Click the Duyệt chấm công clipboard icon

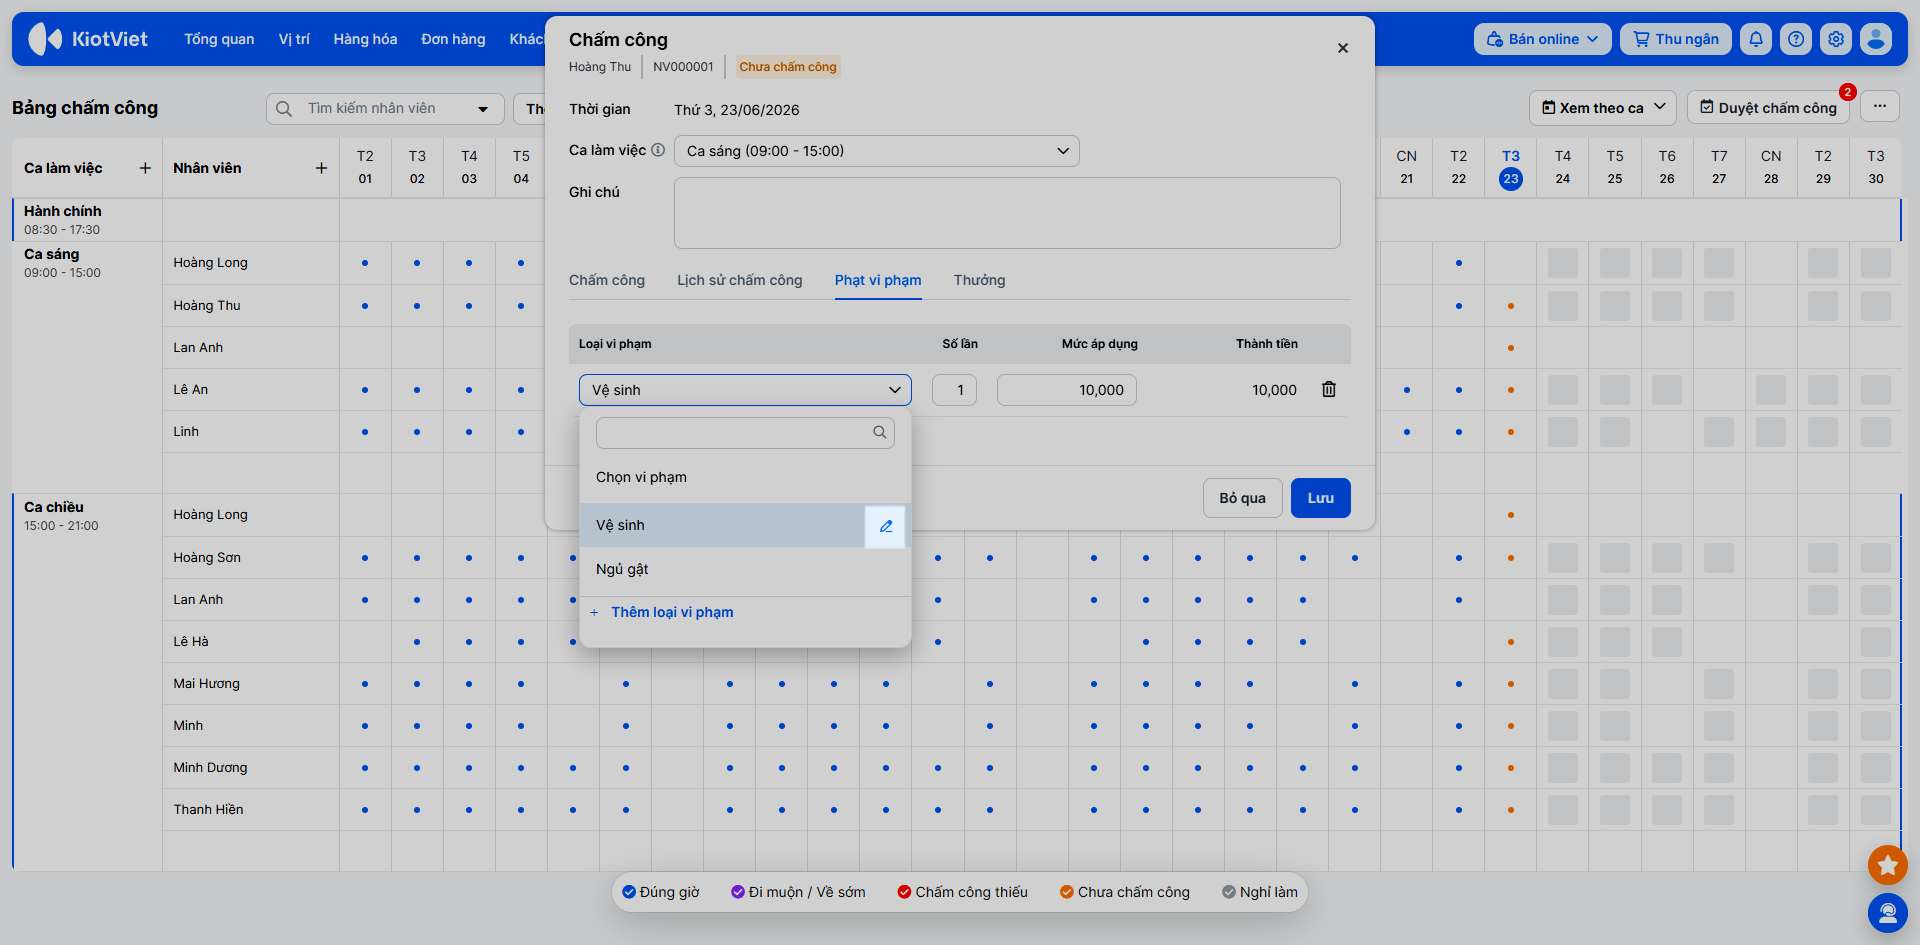pos(1707,107)
